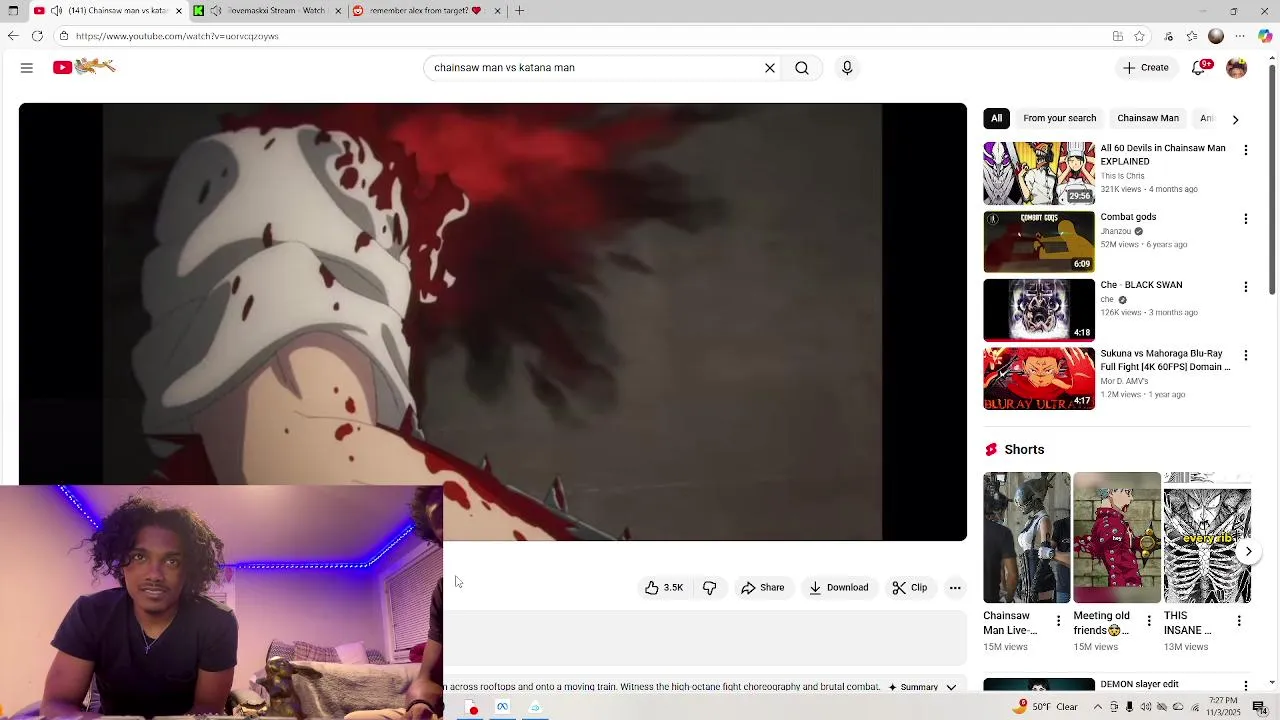Viewport: 1280px width, 720px height.
Task: Open options for Combat gods video
Action: pyautogui.click(x=1245, y=218)
